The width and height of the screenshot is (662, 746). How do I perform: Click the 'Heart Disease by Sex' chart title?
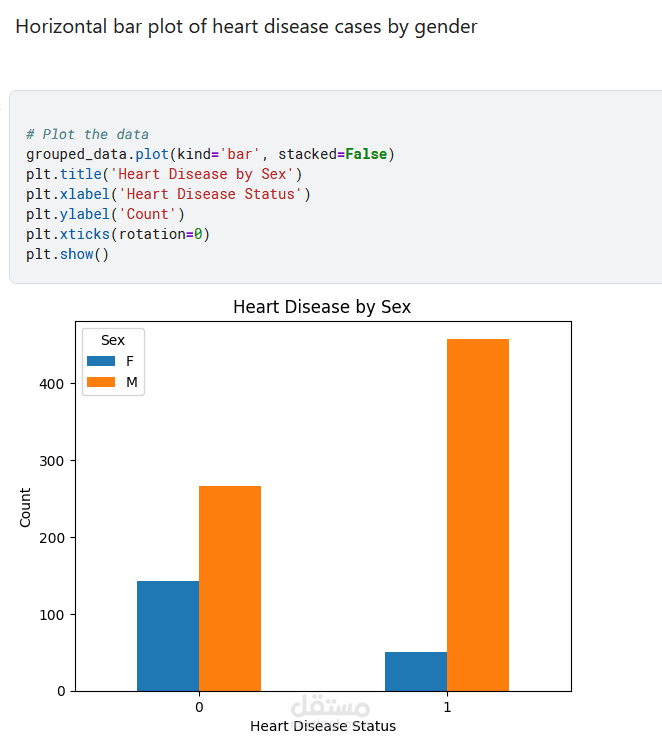322,306
